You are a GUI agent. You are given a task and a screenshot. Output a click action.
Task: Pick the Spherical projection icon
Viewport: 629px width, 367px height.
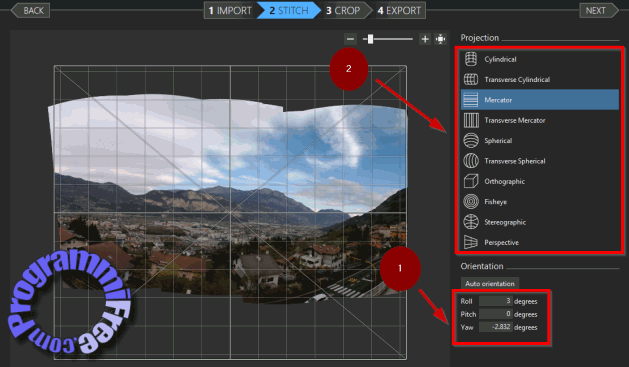pos(471,140)
